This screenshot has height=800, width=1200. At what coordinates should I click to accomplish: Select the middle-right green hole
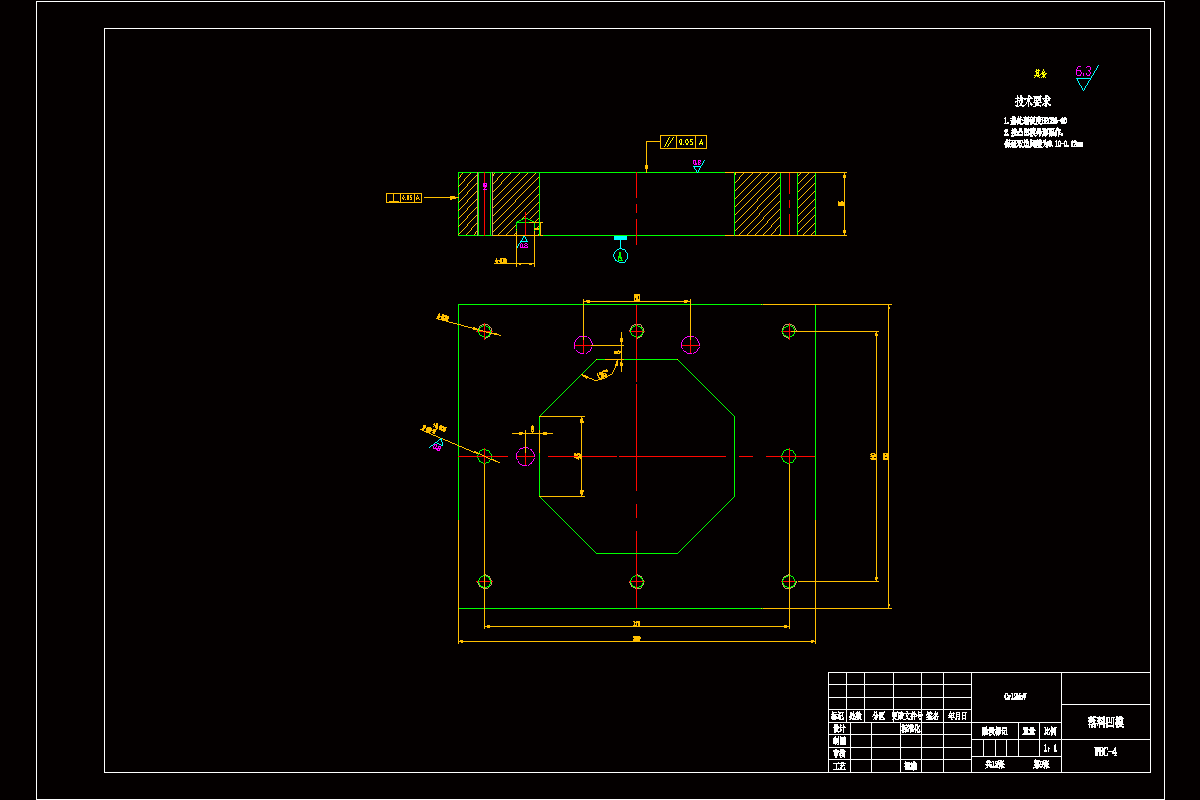[788, 456]
